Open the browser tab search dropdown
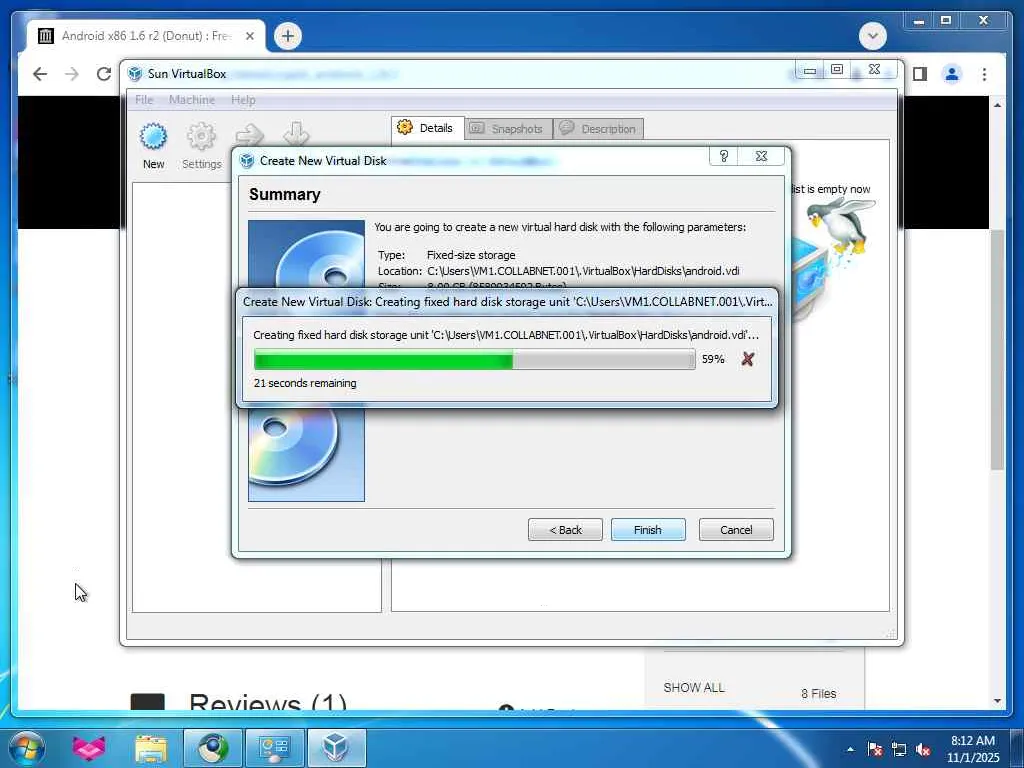 point(872,36)
